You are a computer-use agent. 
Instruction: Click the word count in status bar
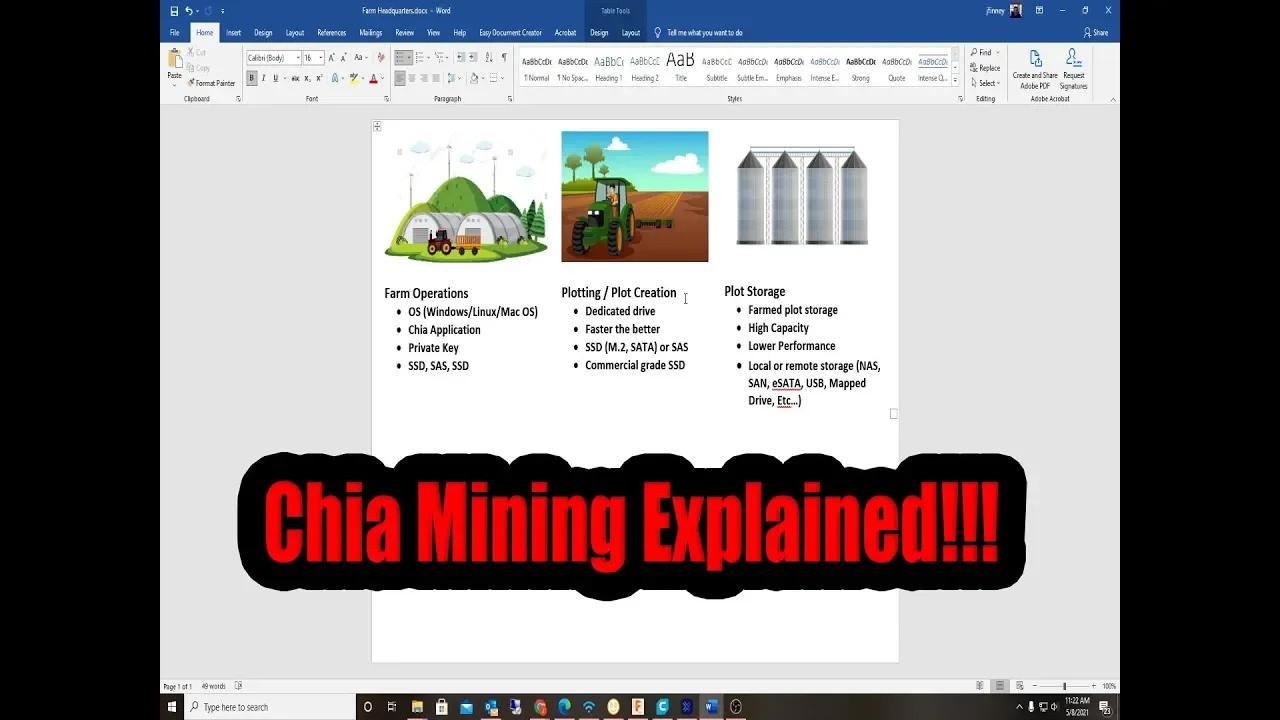click(x=215, y=686)
